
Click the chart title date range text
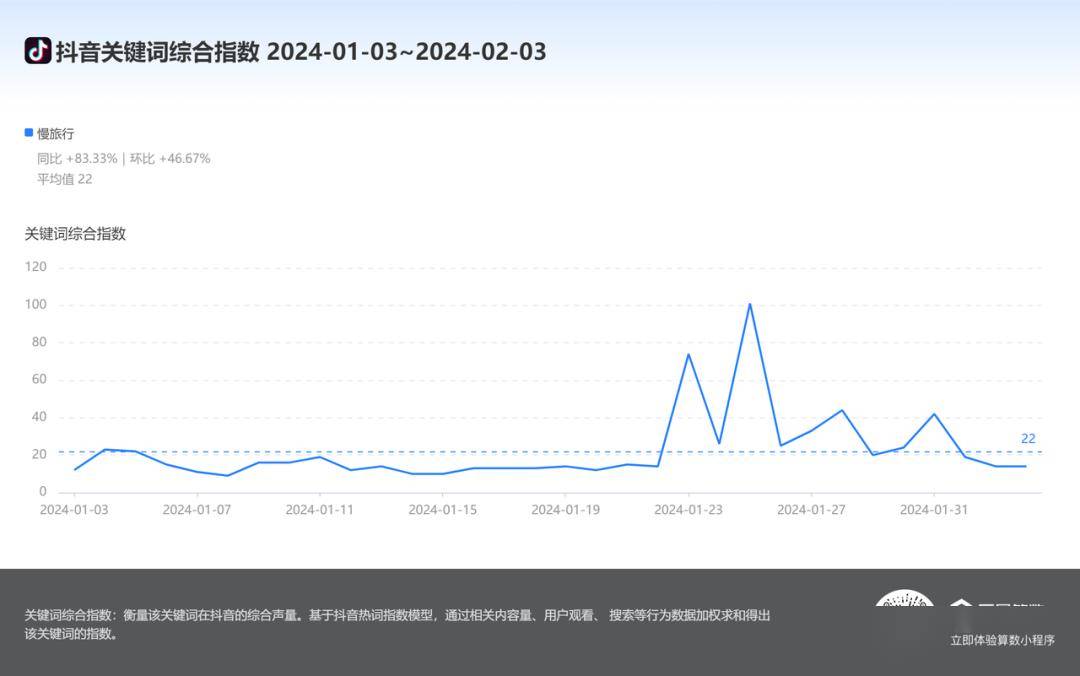pyautogui.click(x=407, y=52)
